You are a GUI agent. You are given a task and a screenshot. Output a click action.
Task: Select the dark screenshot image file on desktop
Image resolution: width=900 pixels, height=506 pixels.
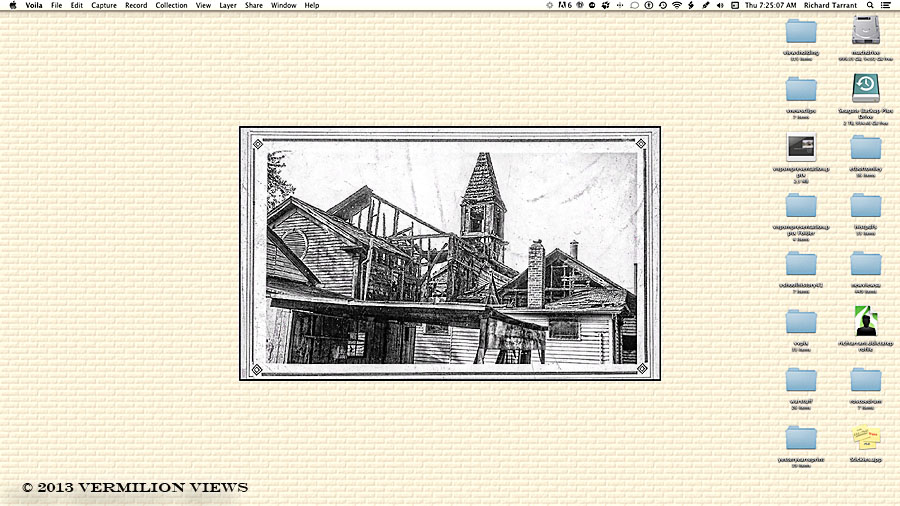click(801, 147)
